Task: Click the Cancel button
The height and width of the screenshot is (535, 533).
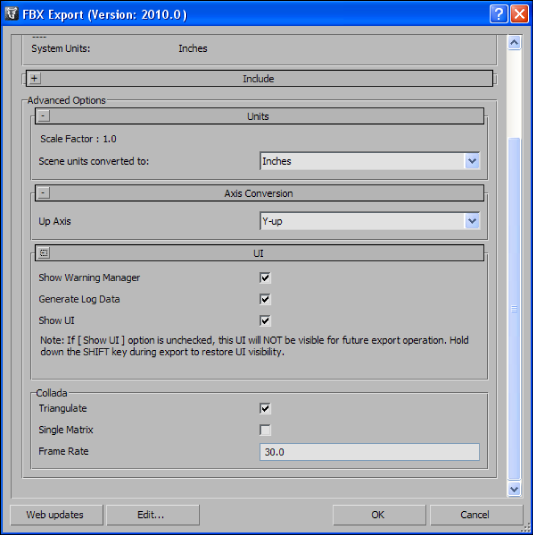Action: 476,515
